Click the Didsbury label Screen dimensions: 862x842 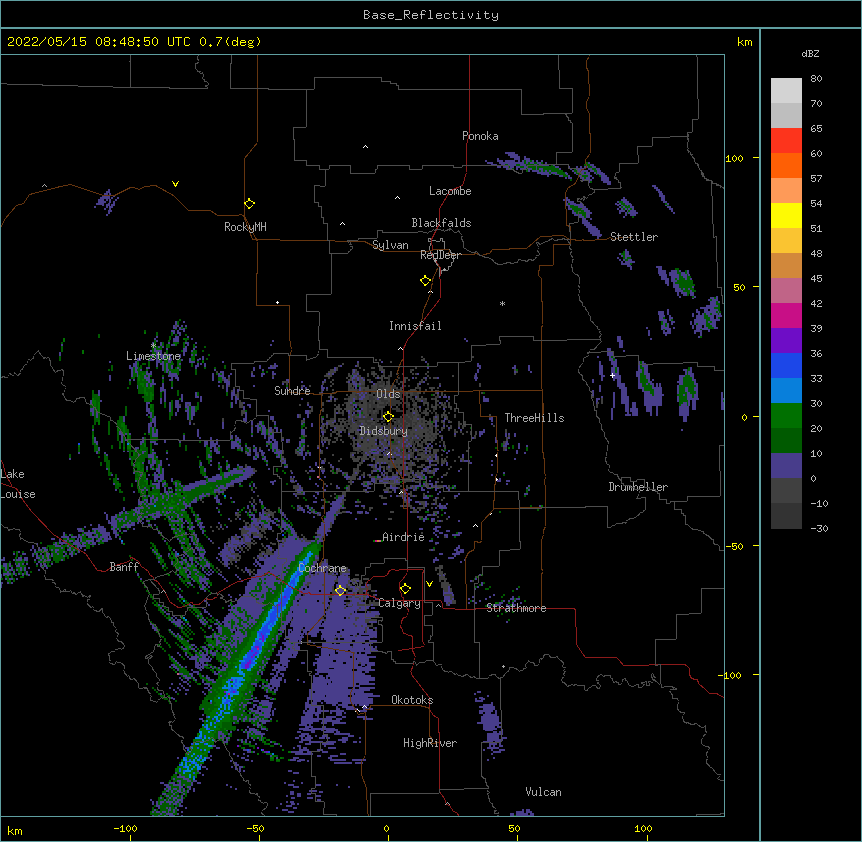point(384,431)
